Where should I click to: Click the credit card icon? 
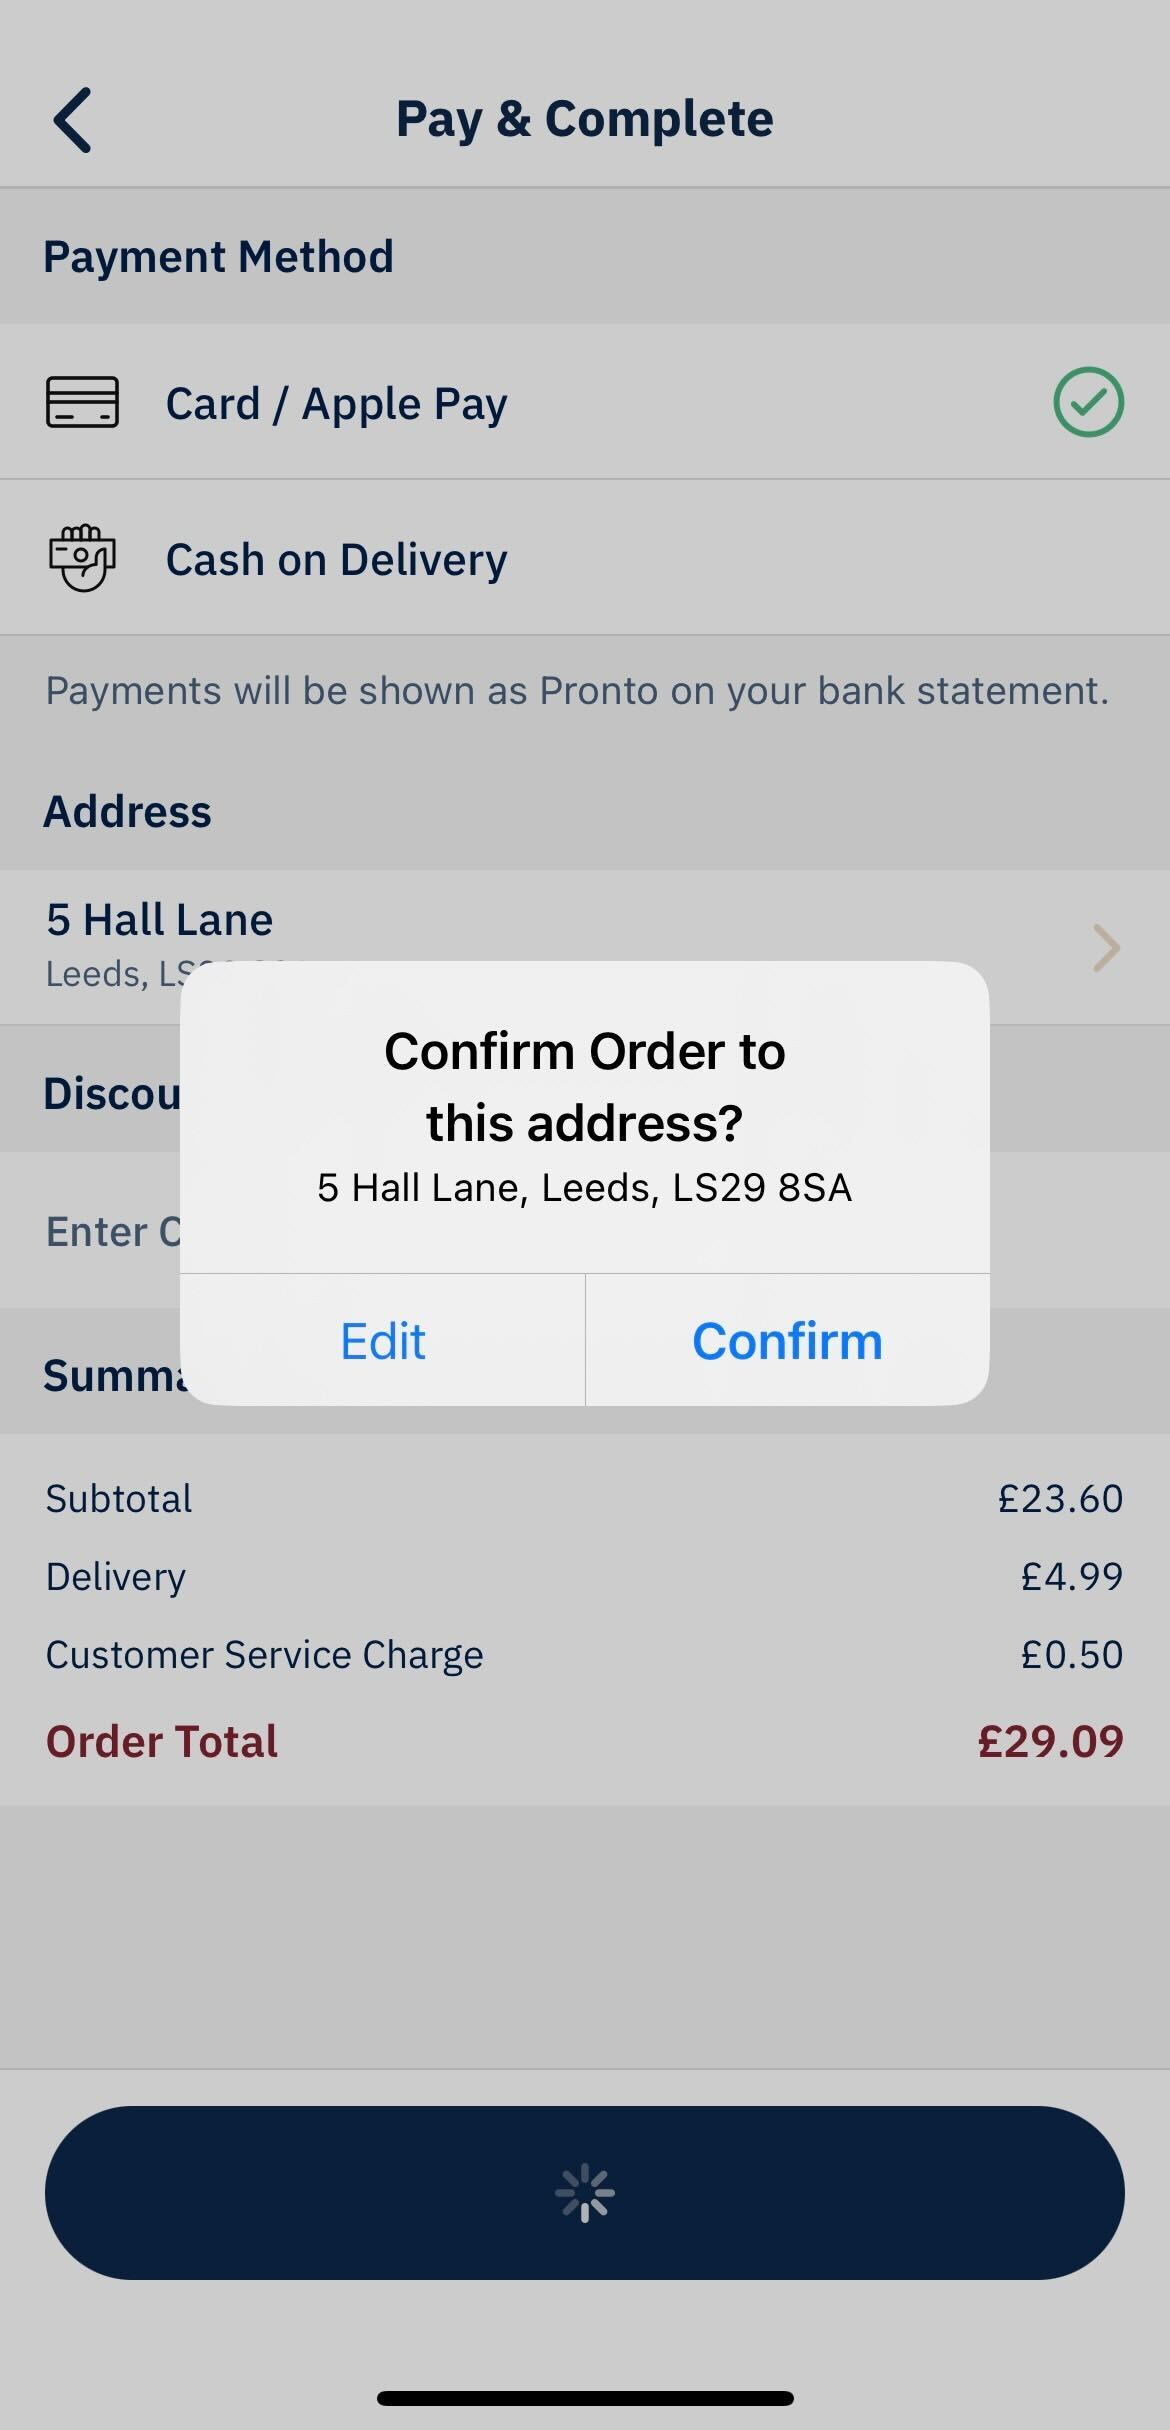click(x=82, y=402)
